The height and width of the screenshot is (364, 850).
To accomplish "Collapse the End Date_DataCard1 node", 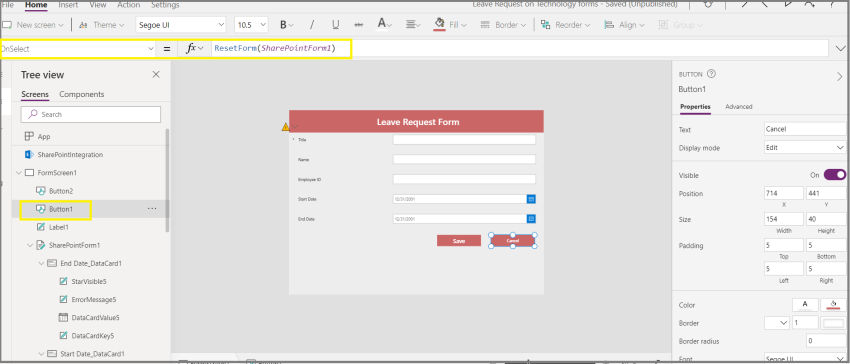I will click(41, 263).
